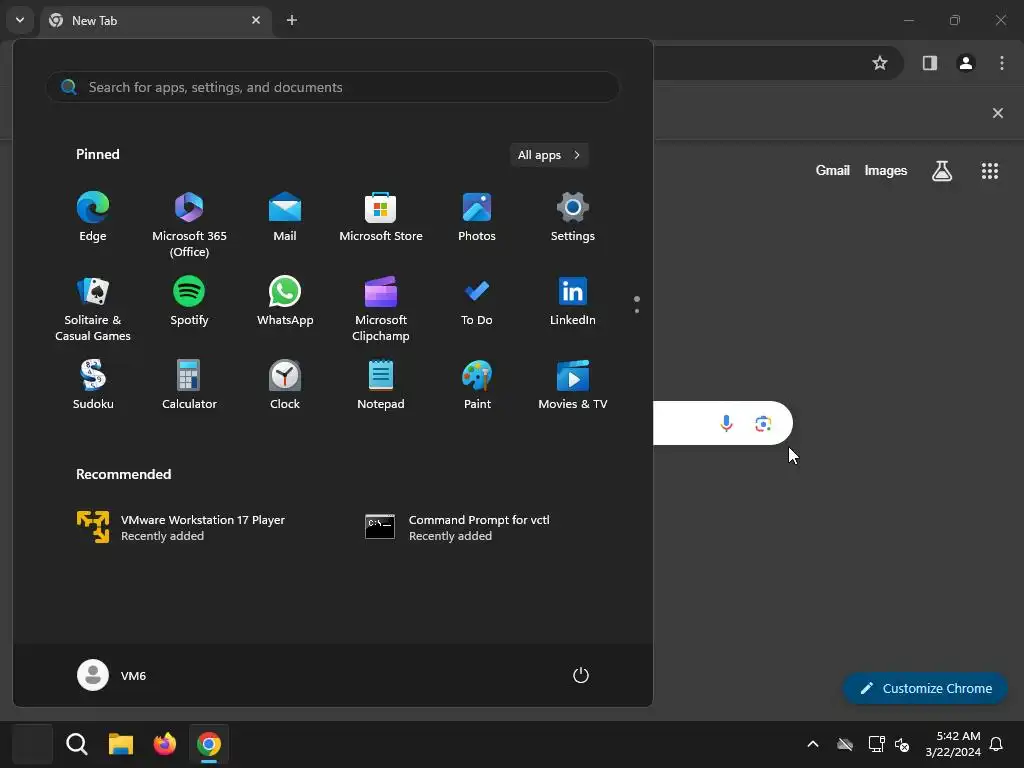Focus the Start menu search box

pyautogui.click(x=332, y=87)
